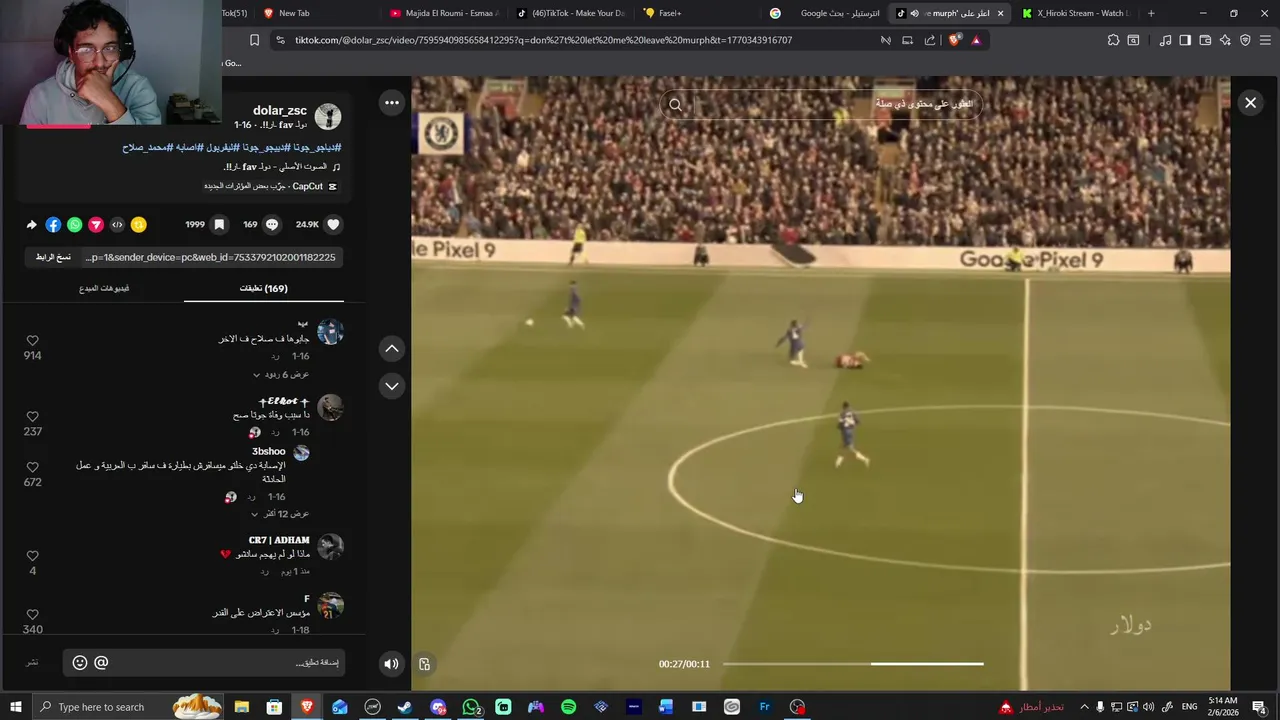Show hidden system tray icons

pyautogui.click(x=1084, y=707)
